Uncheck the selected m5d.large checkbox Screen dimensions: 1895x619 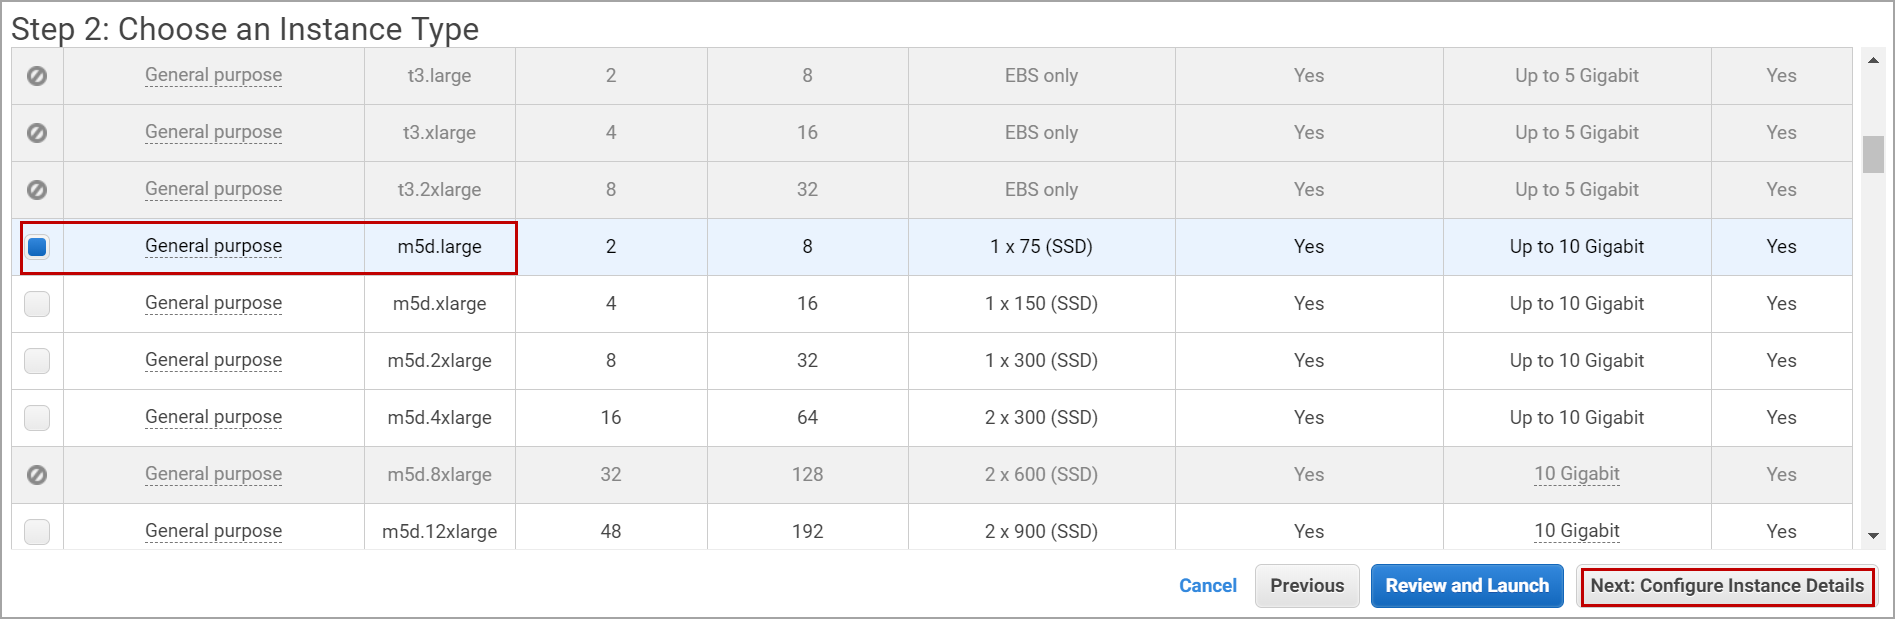pos(37,247)
